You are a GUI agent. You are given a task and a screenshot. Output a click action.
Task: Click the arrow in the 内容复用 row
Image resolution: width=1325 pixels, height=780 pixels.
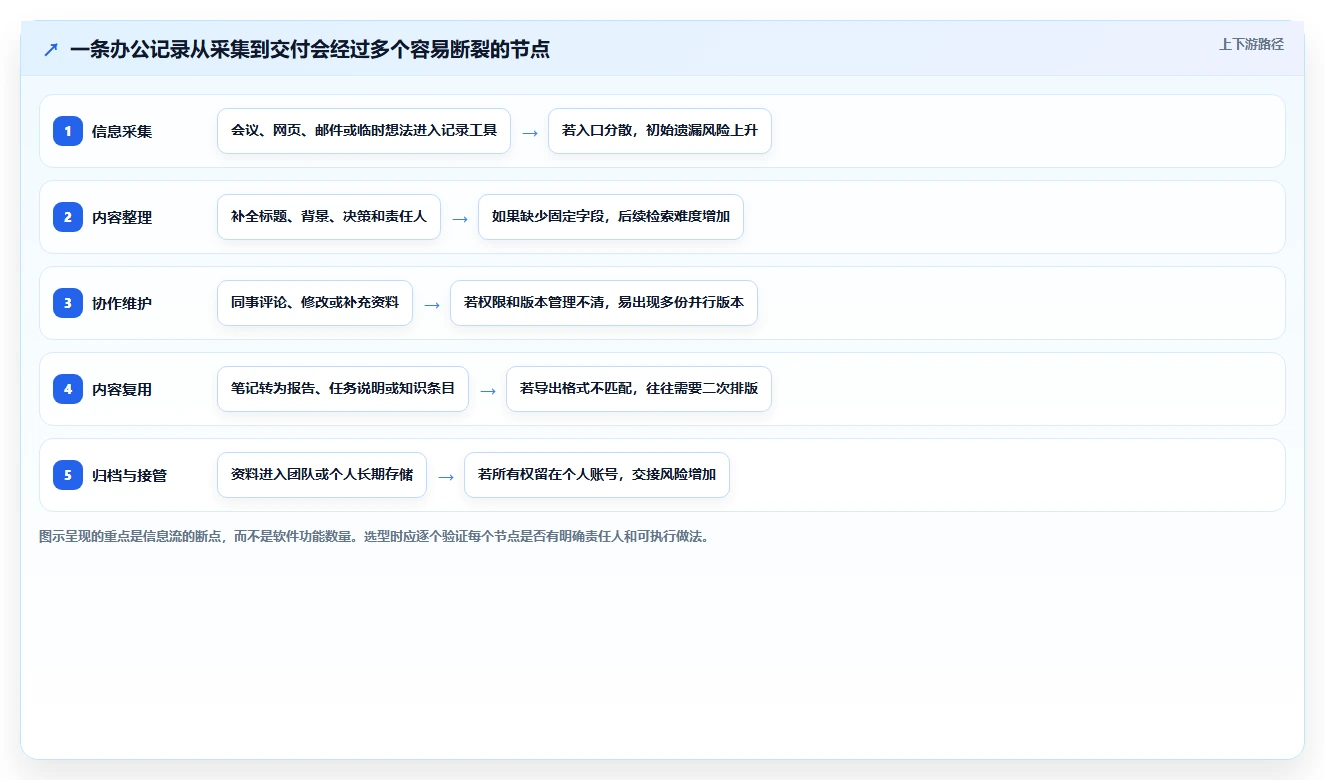(488, 390)
